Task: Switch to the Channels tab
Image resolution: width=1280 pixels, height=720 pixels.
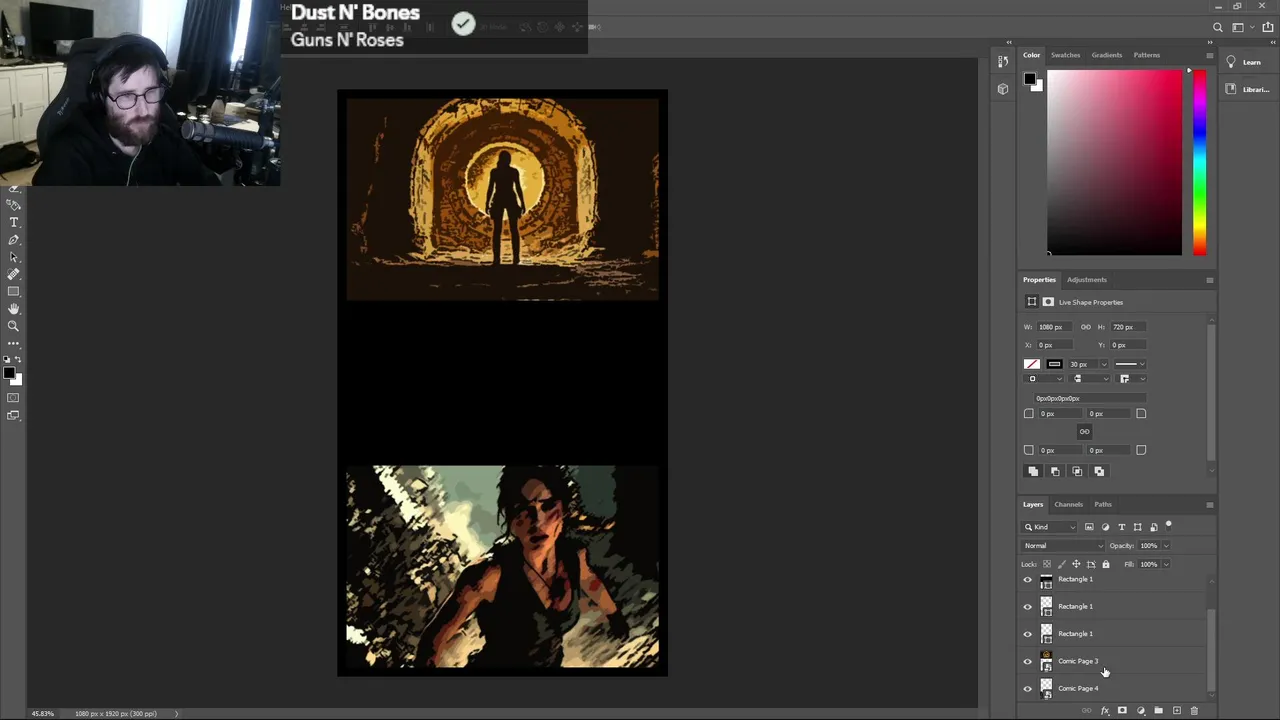Action: [x=1068, y=504]
